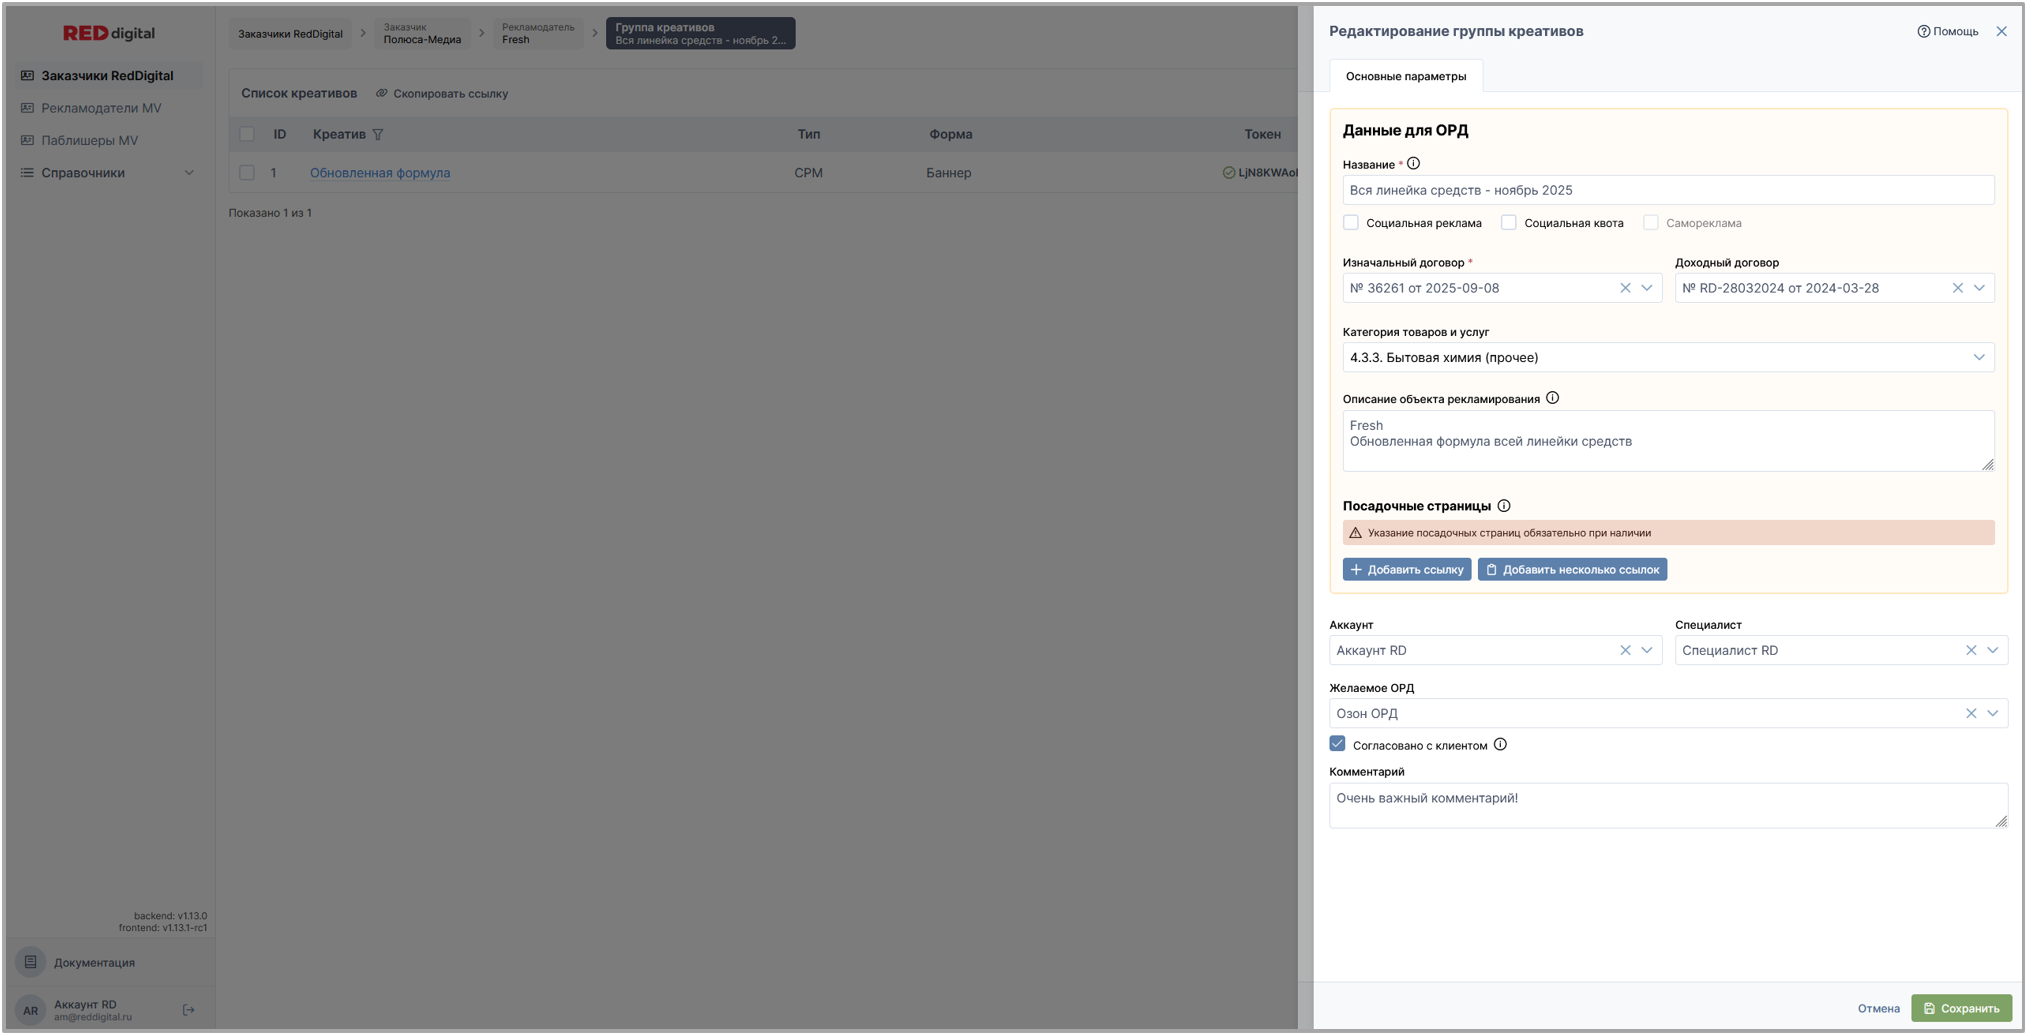Viewport: 2029px width, 1035px height.
Task: Check the Социальная квота option
Action: (x=1509, y=223)
